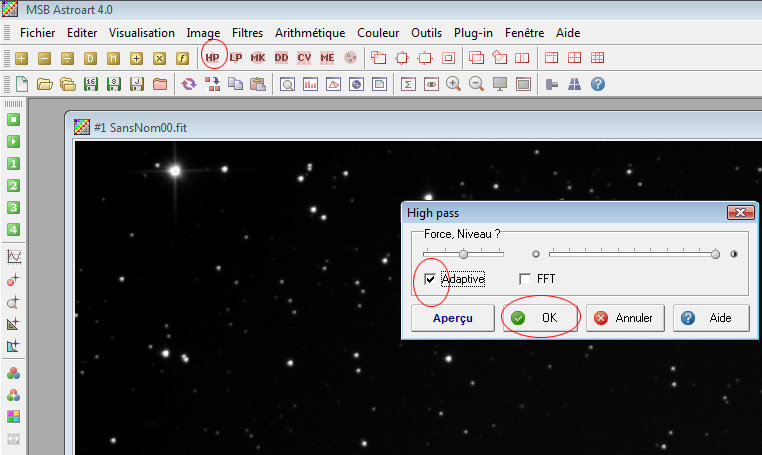Viewport: 762px width, 455px height.
Task: Click the gold multiply (×) icon
Action: coord(159,58)
